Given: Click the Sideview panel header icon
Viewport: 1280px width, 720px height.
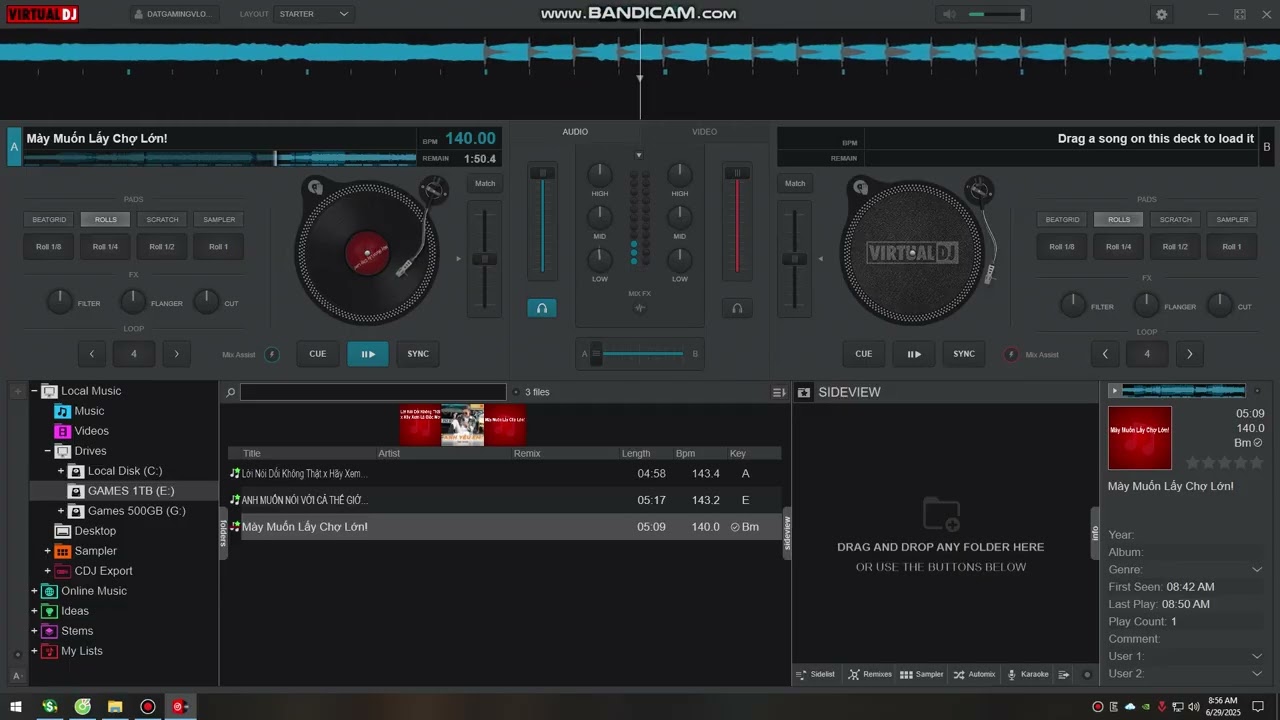Looking at the screenshot, I should click(x=803, y=393).
